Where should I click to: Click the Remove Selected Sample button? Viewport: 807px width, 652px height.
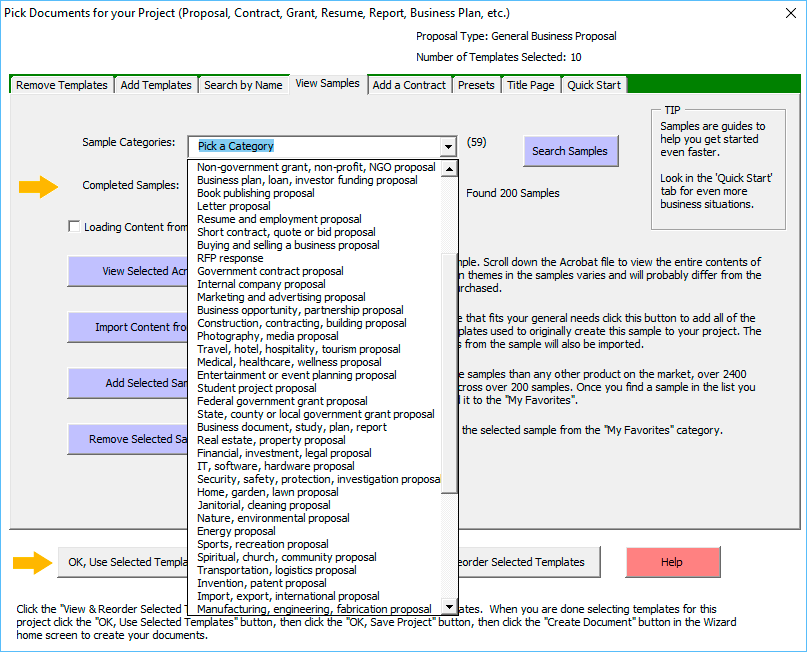point(128,439)
